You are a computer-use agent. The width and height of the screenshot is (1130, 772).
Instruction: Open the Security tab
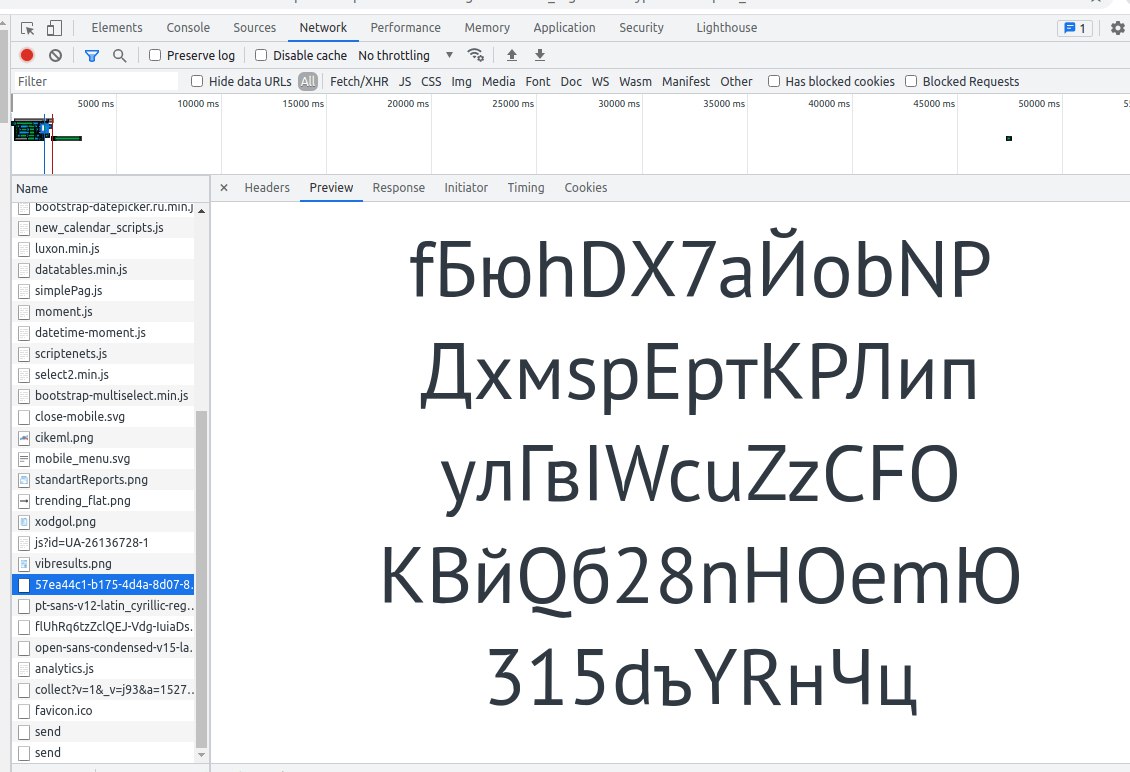pos(641,27)
